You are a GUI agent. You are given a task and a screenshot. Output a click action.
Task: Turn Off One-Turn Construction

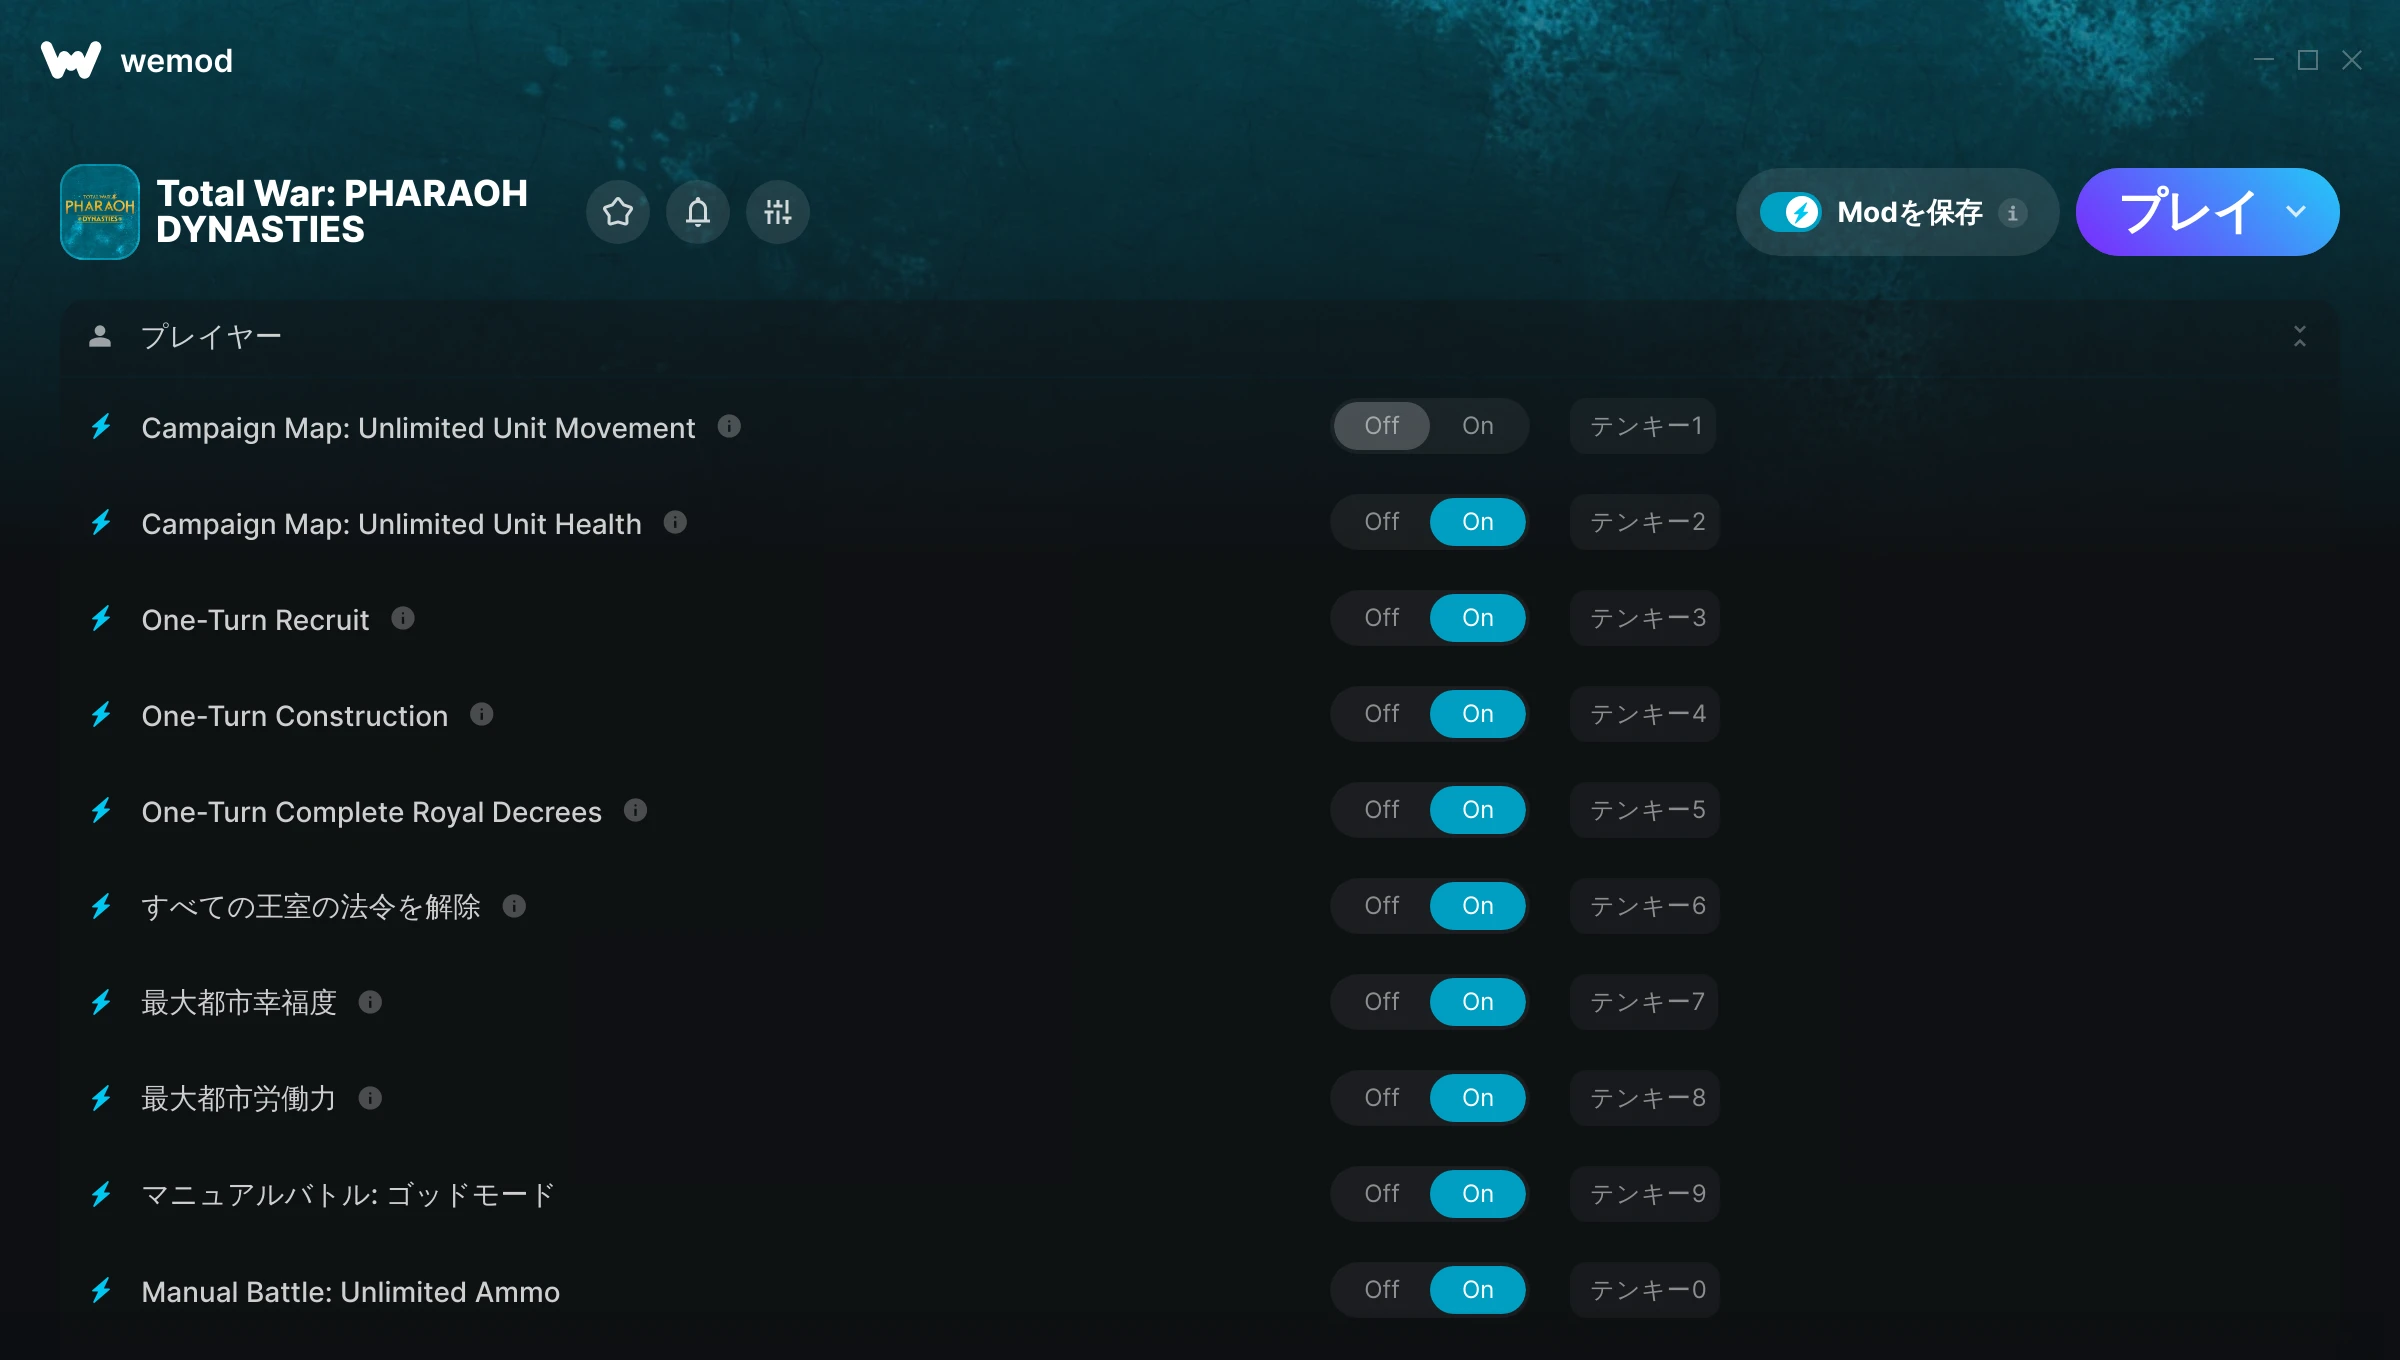[x=1382, y=714]
